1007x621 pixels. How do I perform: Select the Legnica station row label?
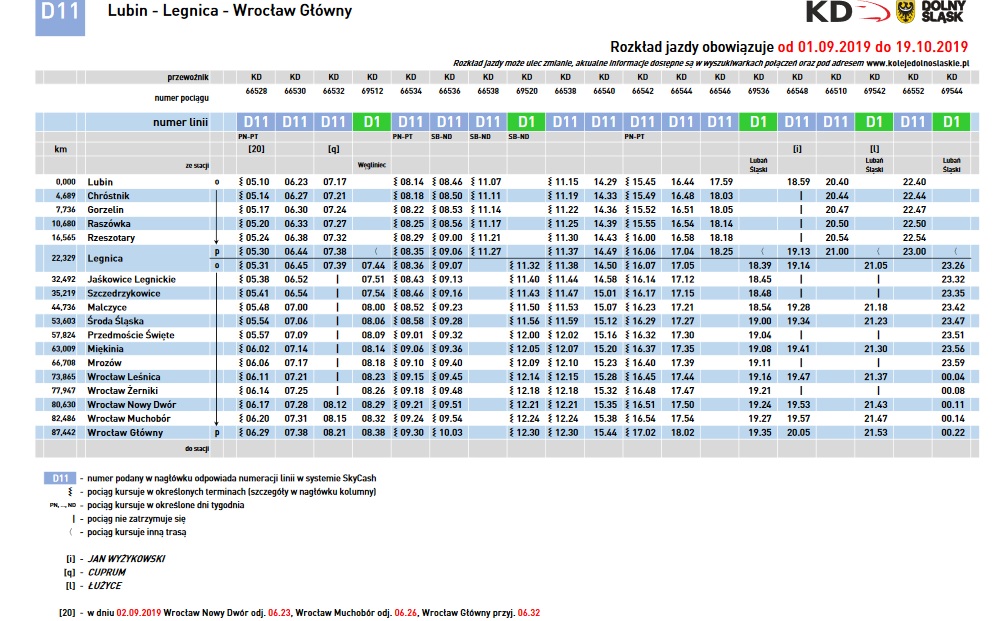coord(105,258)
